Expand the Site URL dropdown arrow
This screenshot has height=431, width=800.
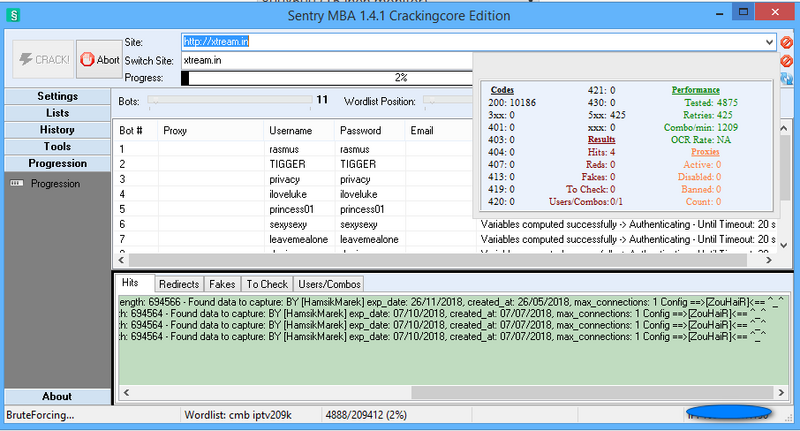pyautogui.click(x=769, y=42)
